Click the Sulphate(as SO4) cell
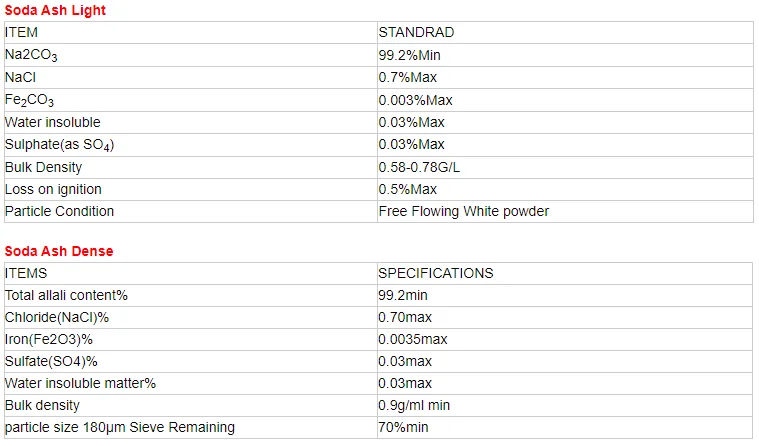The height and width of the screenshot is (446, 759). pyautogui.click(x=60, y=145)
